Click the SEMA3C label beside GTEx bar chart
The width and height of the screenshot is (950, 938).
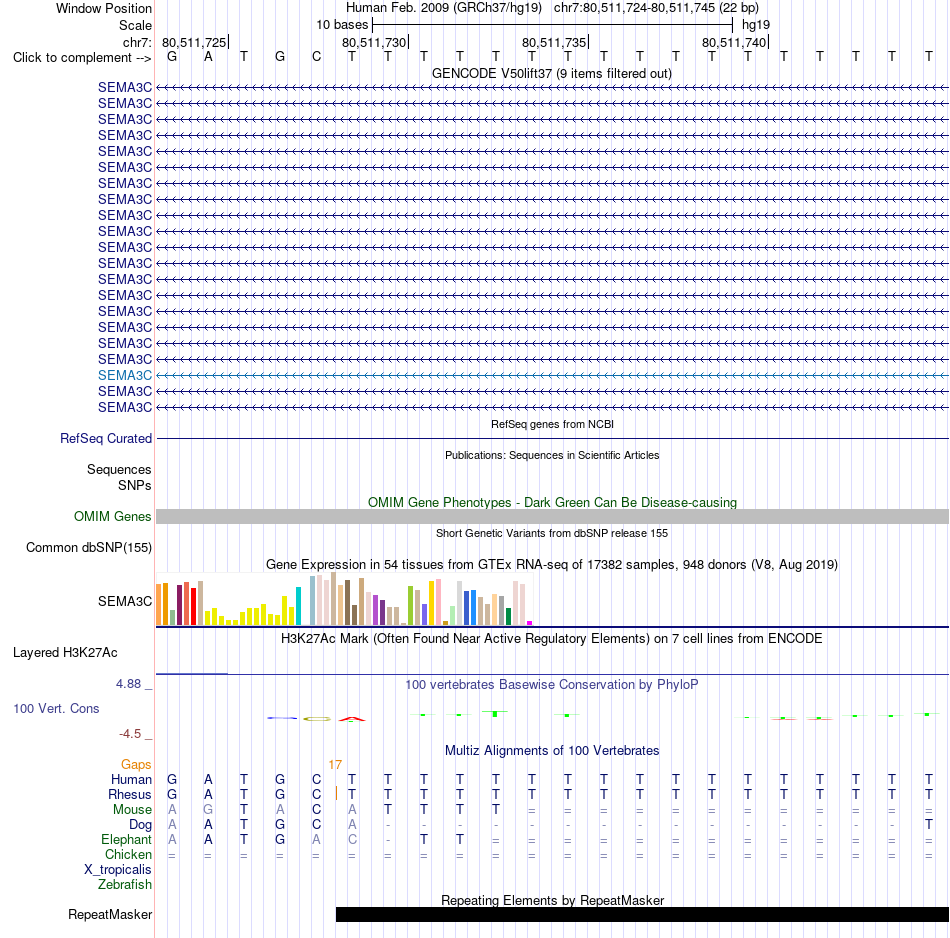click(x=125, y=602)
